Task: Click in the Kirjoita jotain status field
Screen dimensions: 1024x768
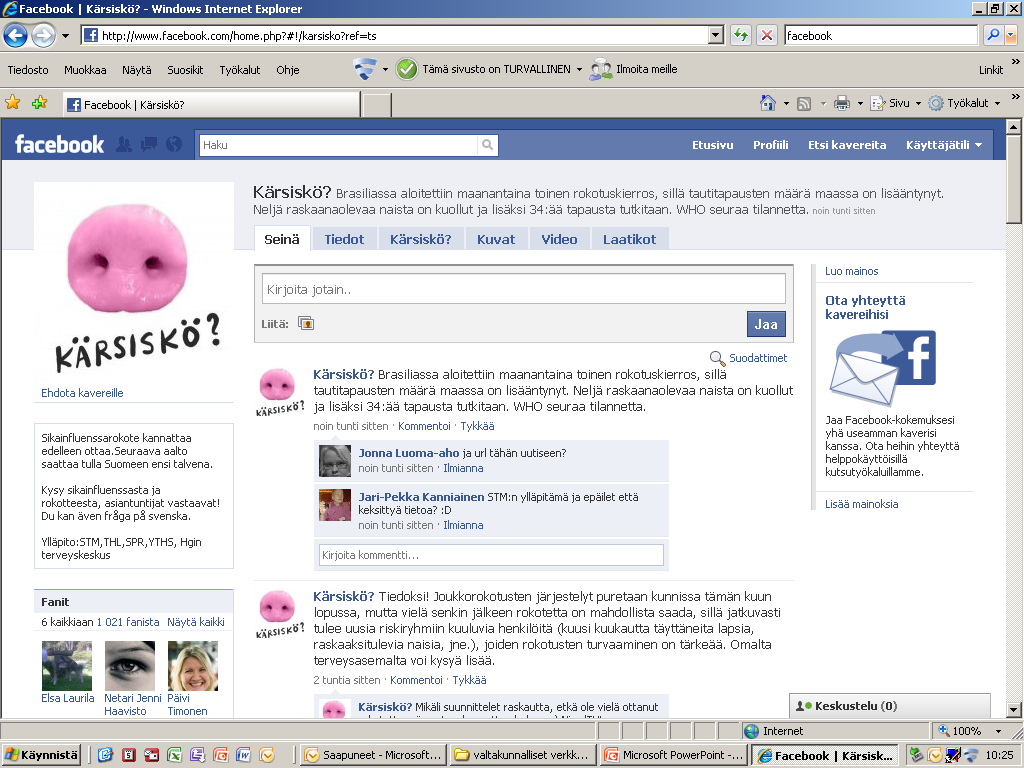Action: coord(524,289)
